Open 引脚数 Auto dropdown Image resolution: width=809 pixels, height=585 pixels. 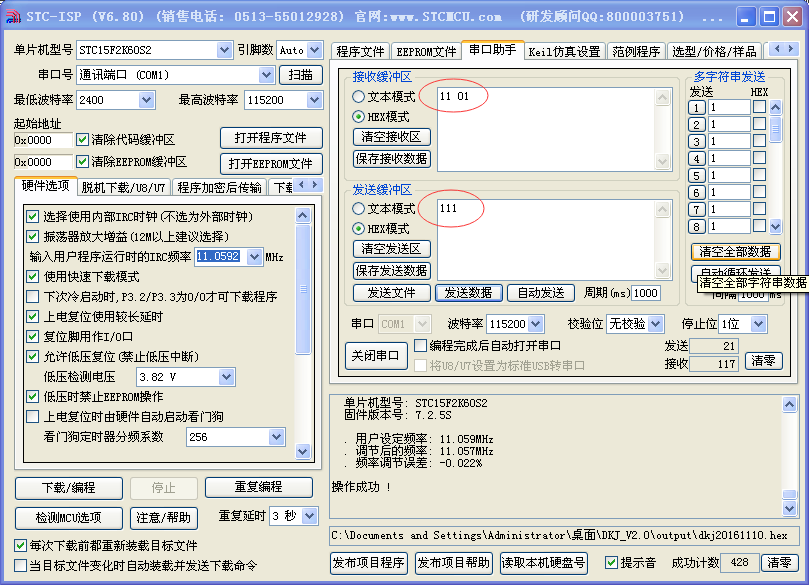coord(314,50)
